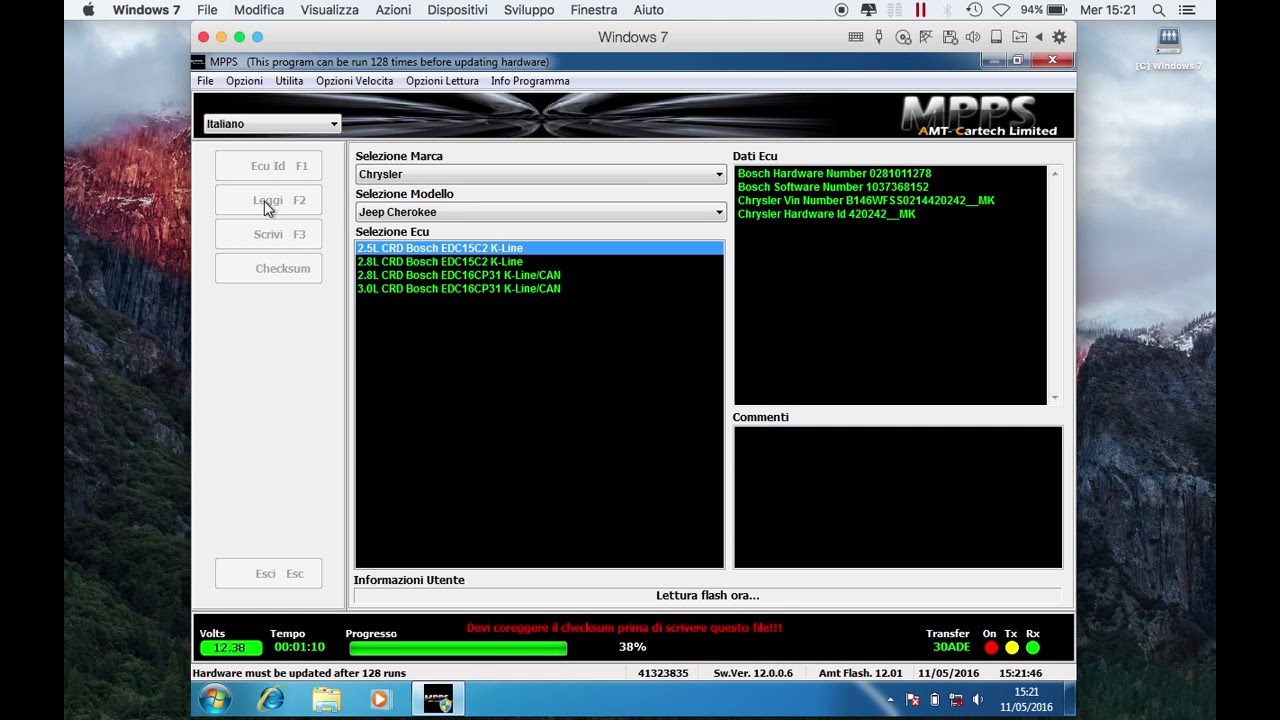Open the Time Machine menu icon
Viewport: 1280px width, 720px height.
coord(974,10)
